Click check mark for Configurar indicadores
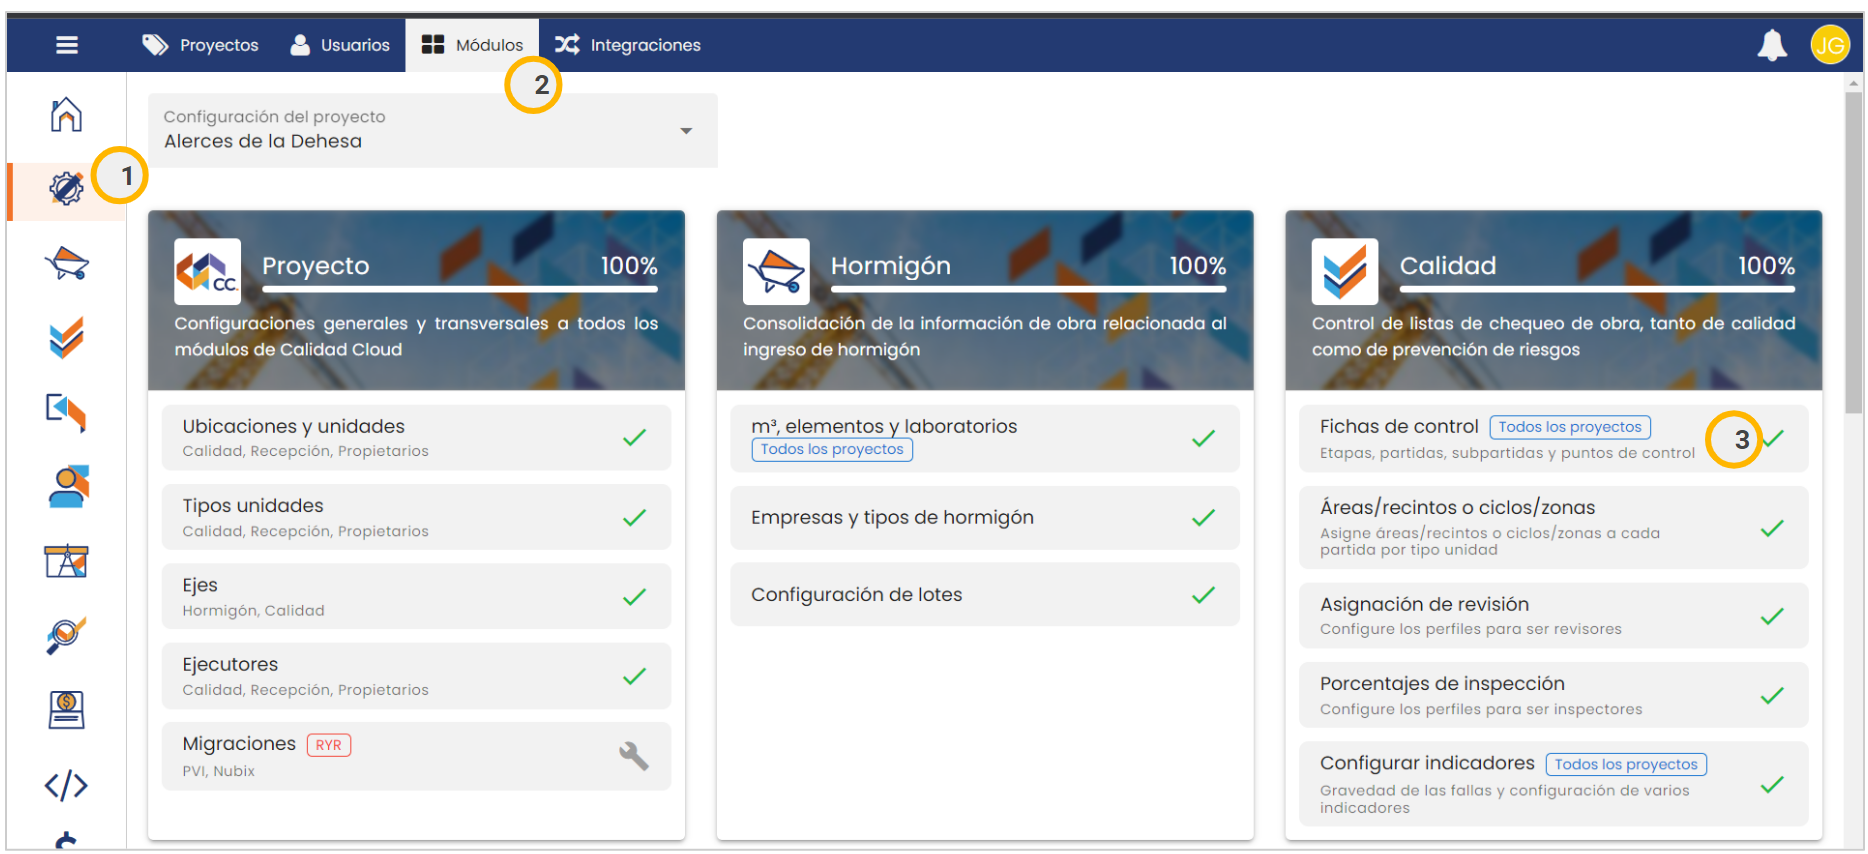Image resolution: width=1868 pixels, height=854 pixels. [x=1772, y=784]
